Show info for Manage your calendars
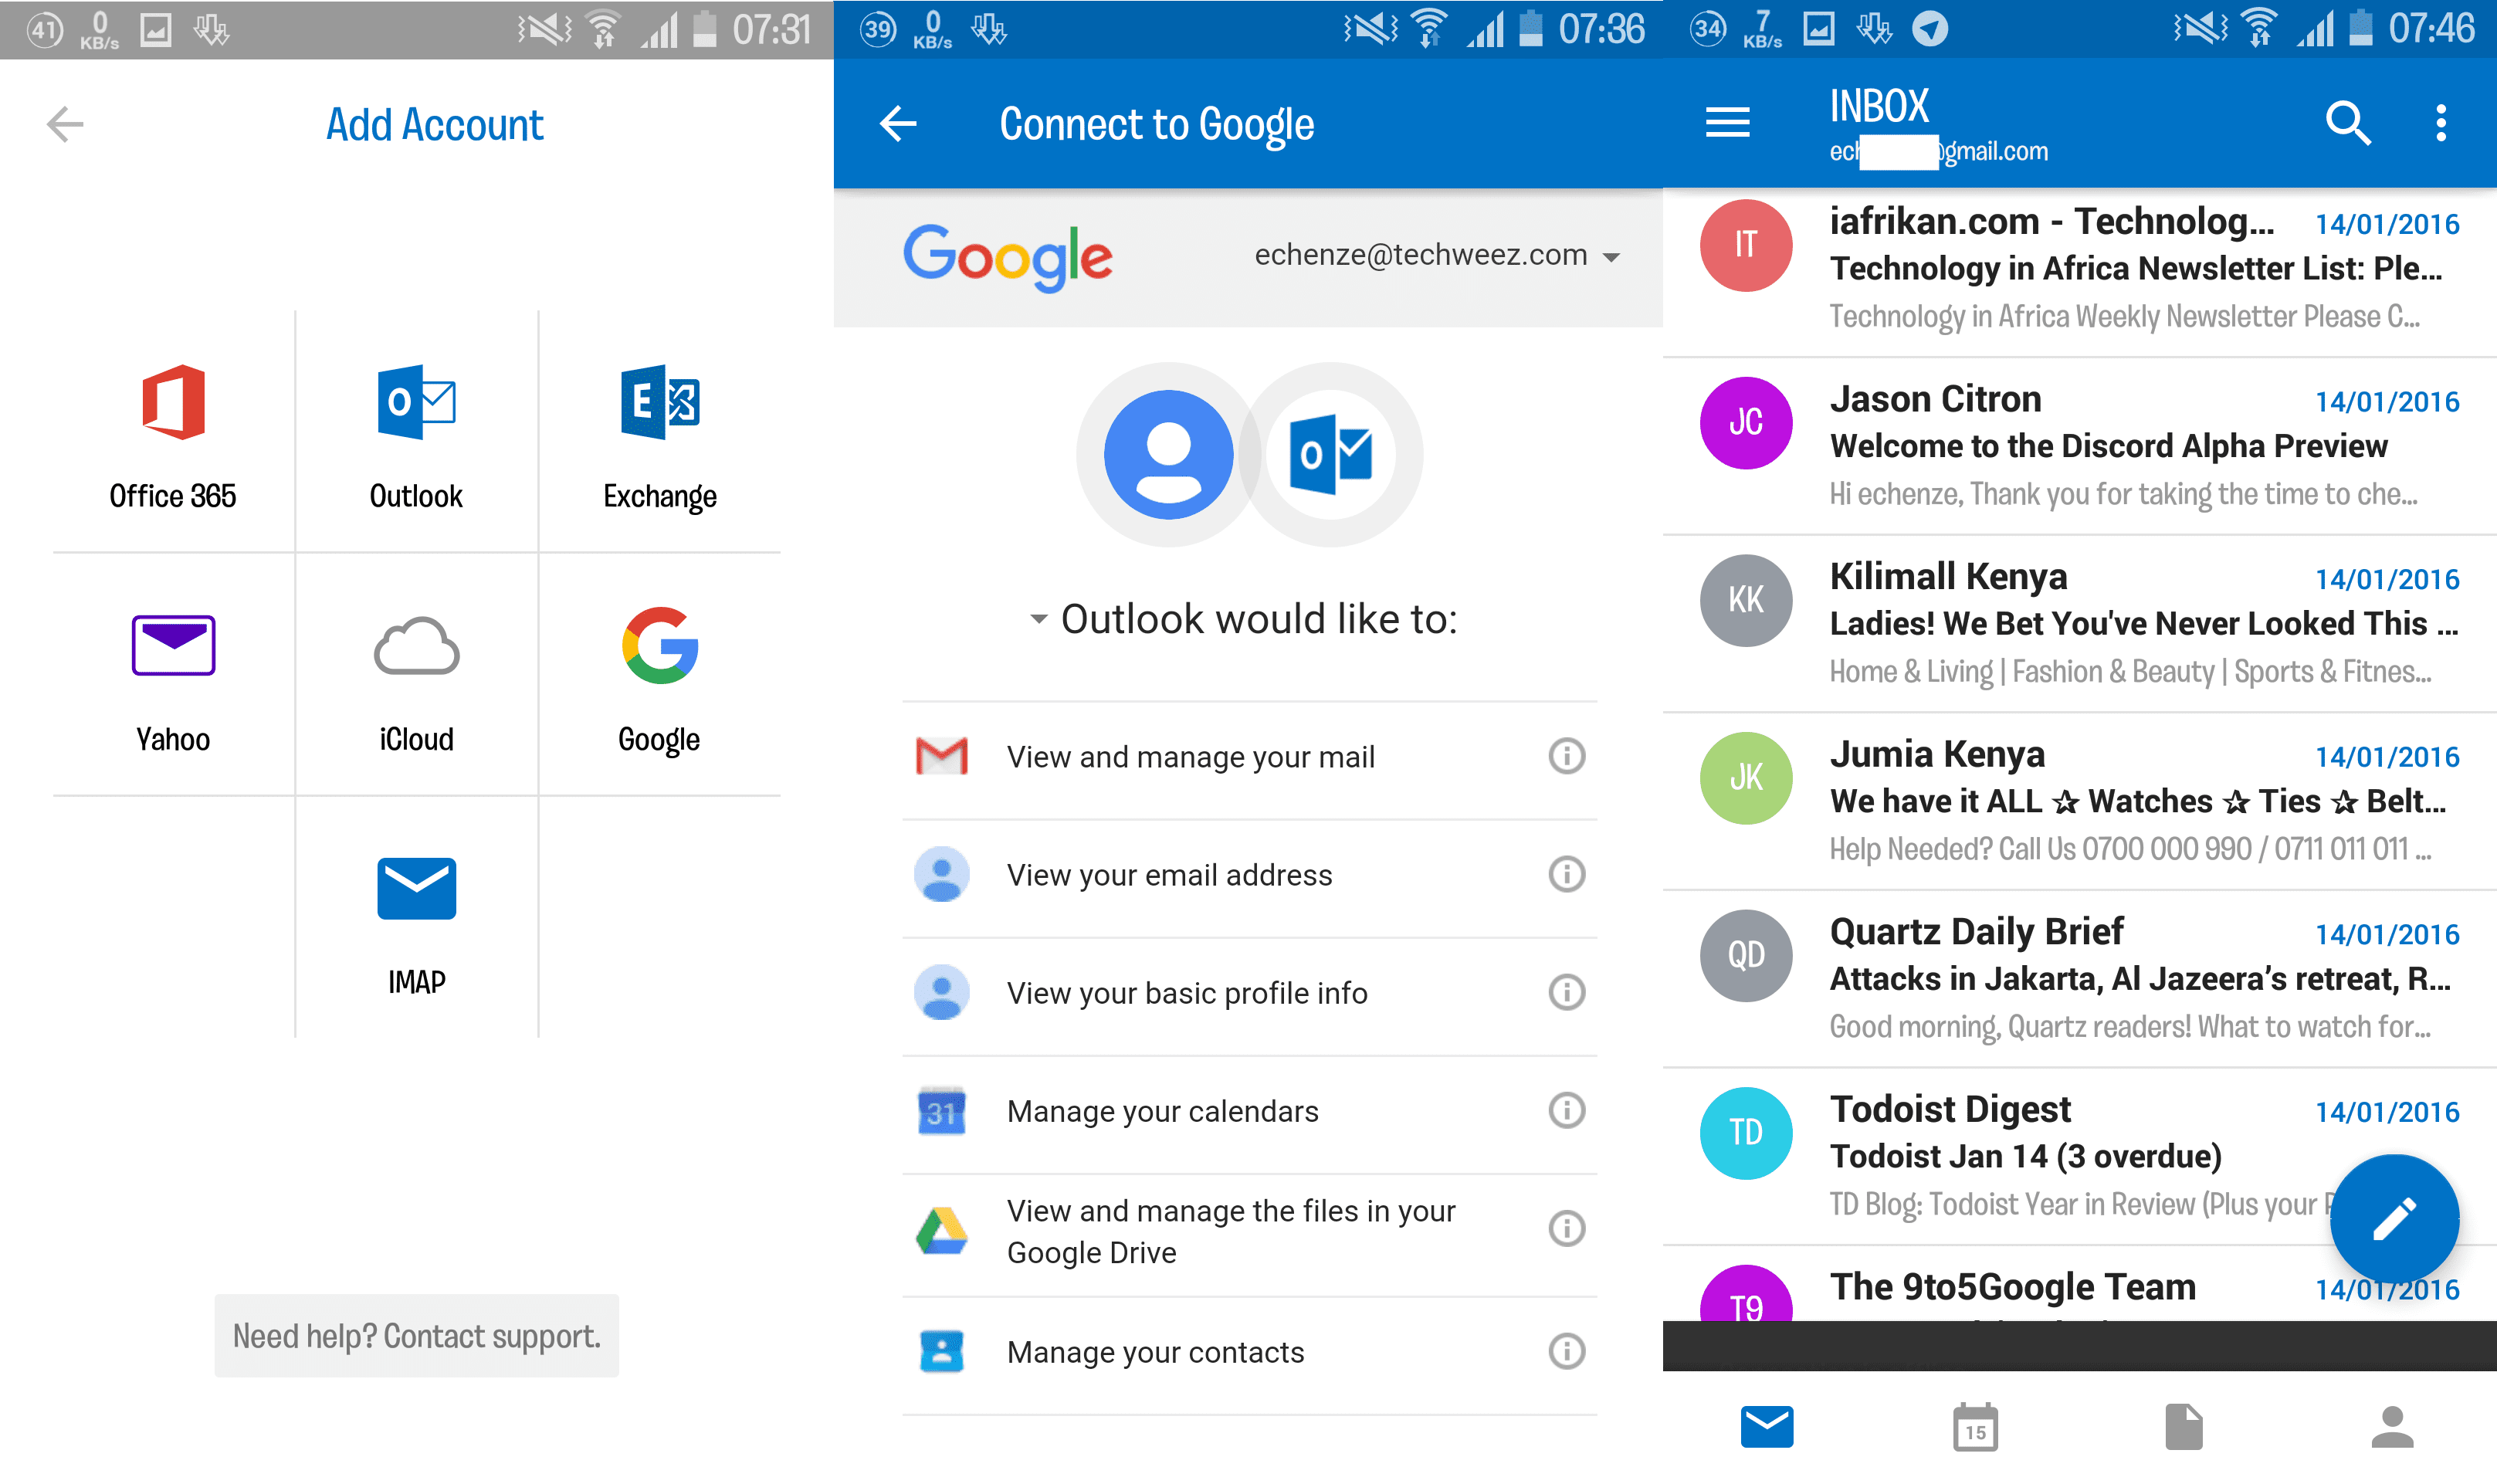Image resolution: width=2497 pixels, height=1484 pixels. (1566, 1110)
